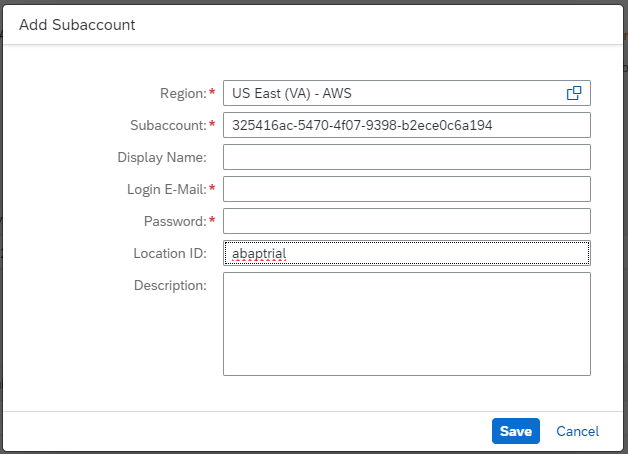Click the Password label text
This screenshot has width=628, height=454.
pyautogui.click(x=175, y=221)
